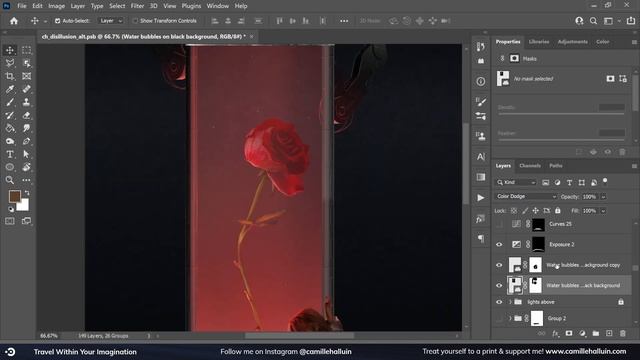
Task: Select the Pen tool
Action: point(27,141)
